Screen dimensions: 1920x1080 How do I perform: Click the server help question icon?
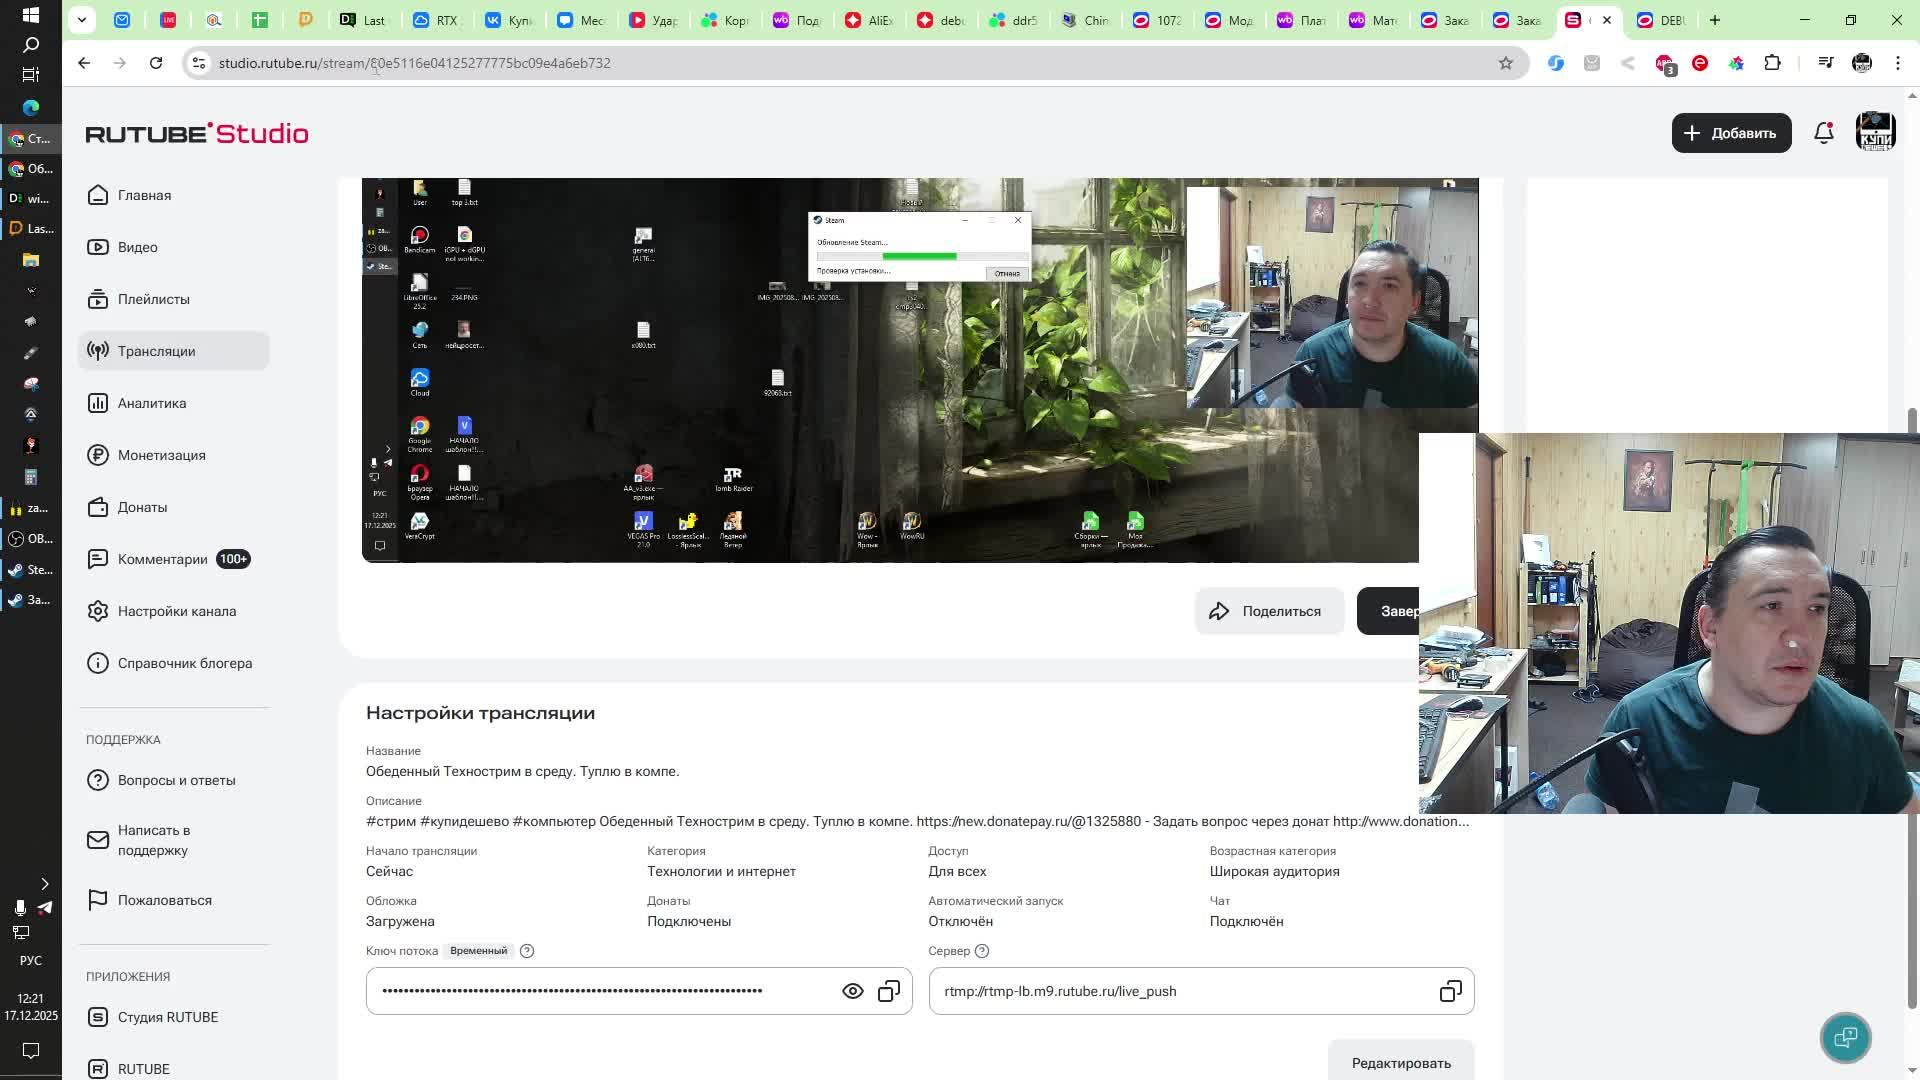pos(982,951)
